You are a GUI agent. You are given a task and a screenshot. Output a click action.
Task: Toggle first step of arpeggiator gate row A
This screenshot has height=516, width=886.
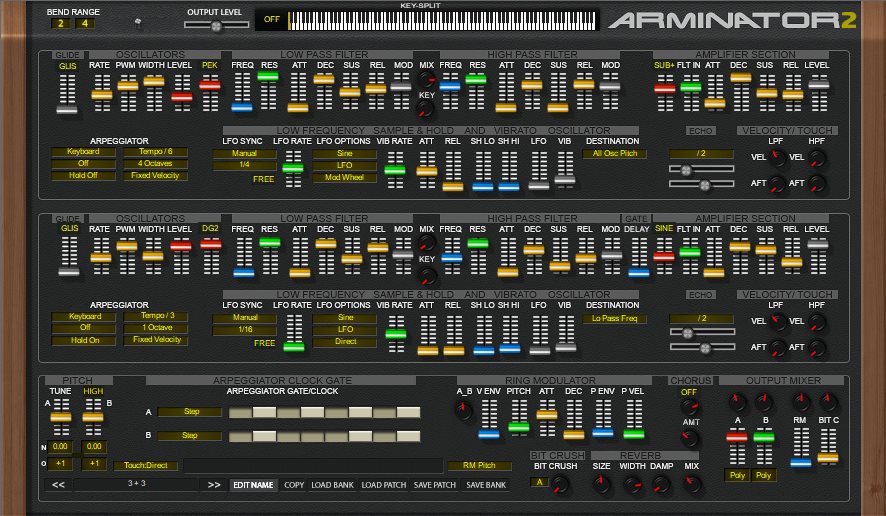point(240,412)
